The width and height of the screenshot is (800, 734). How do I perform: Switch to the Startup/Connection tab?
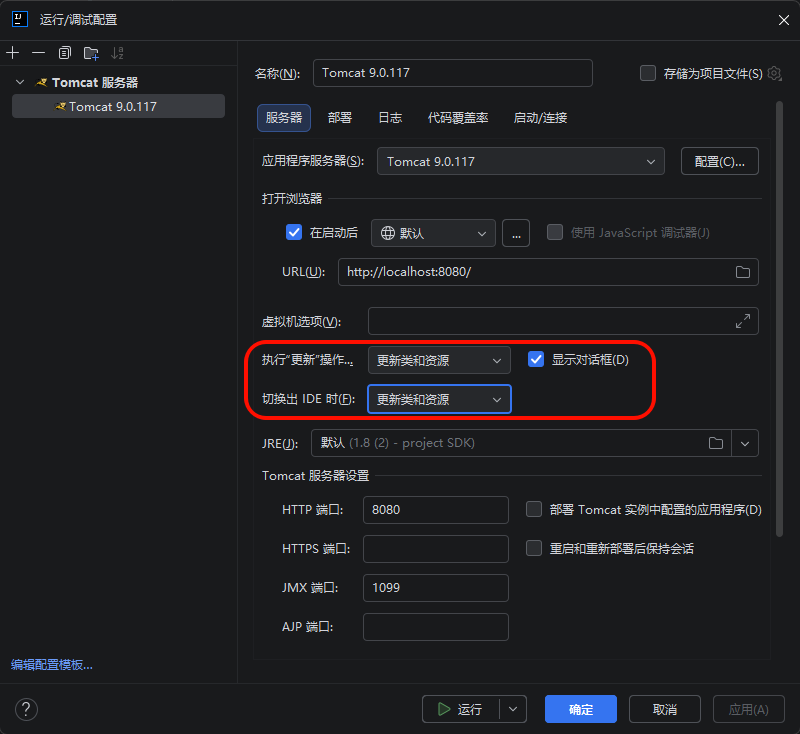coord(540,118)
